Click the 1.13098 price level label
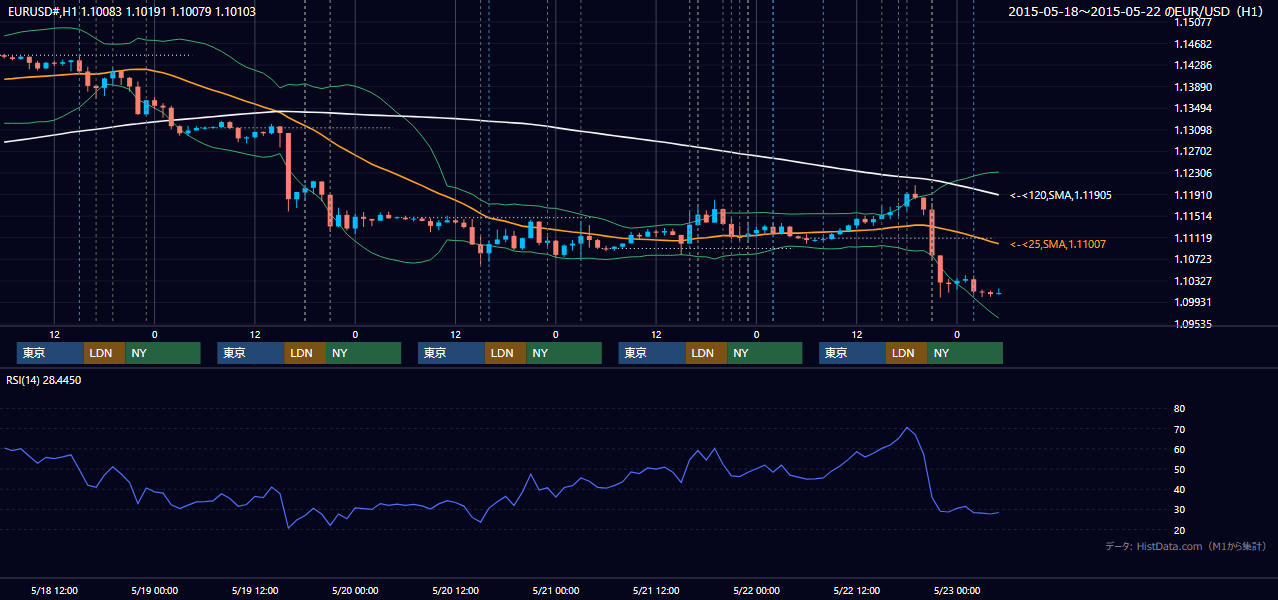The image size is (1278, 600). [1192, 130]
